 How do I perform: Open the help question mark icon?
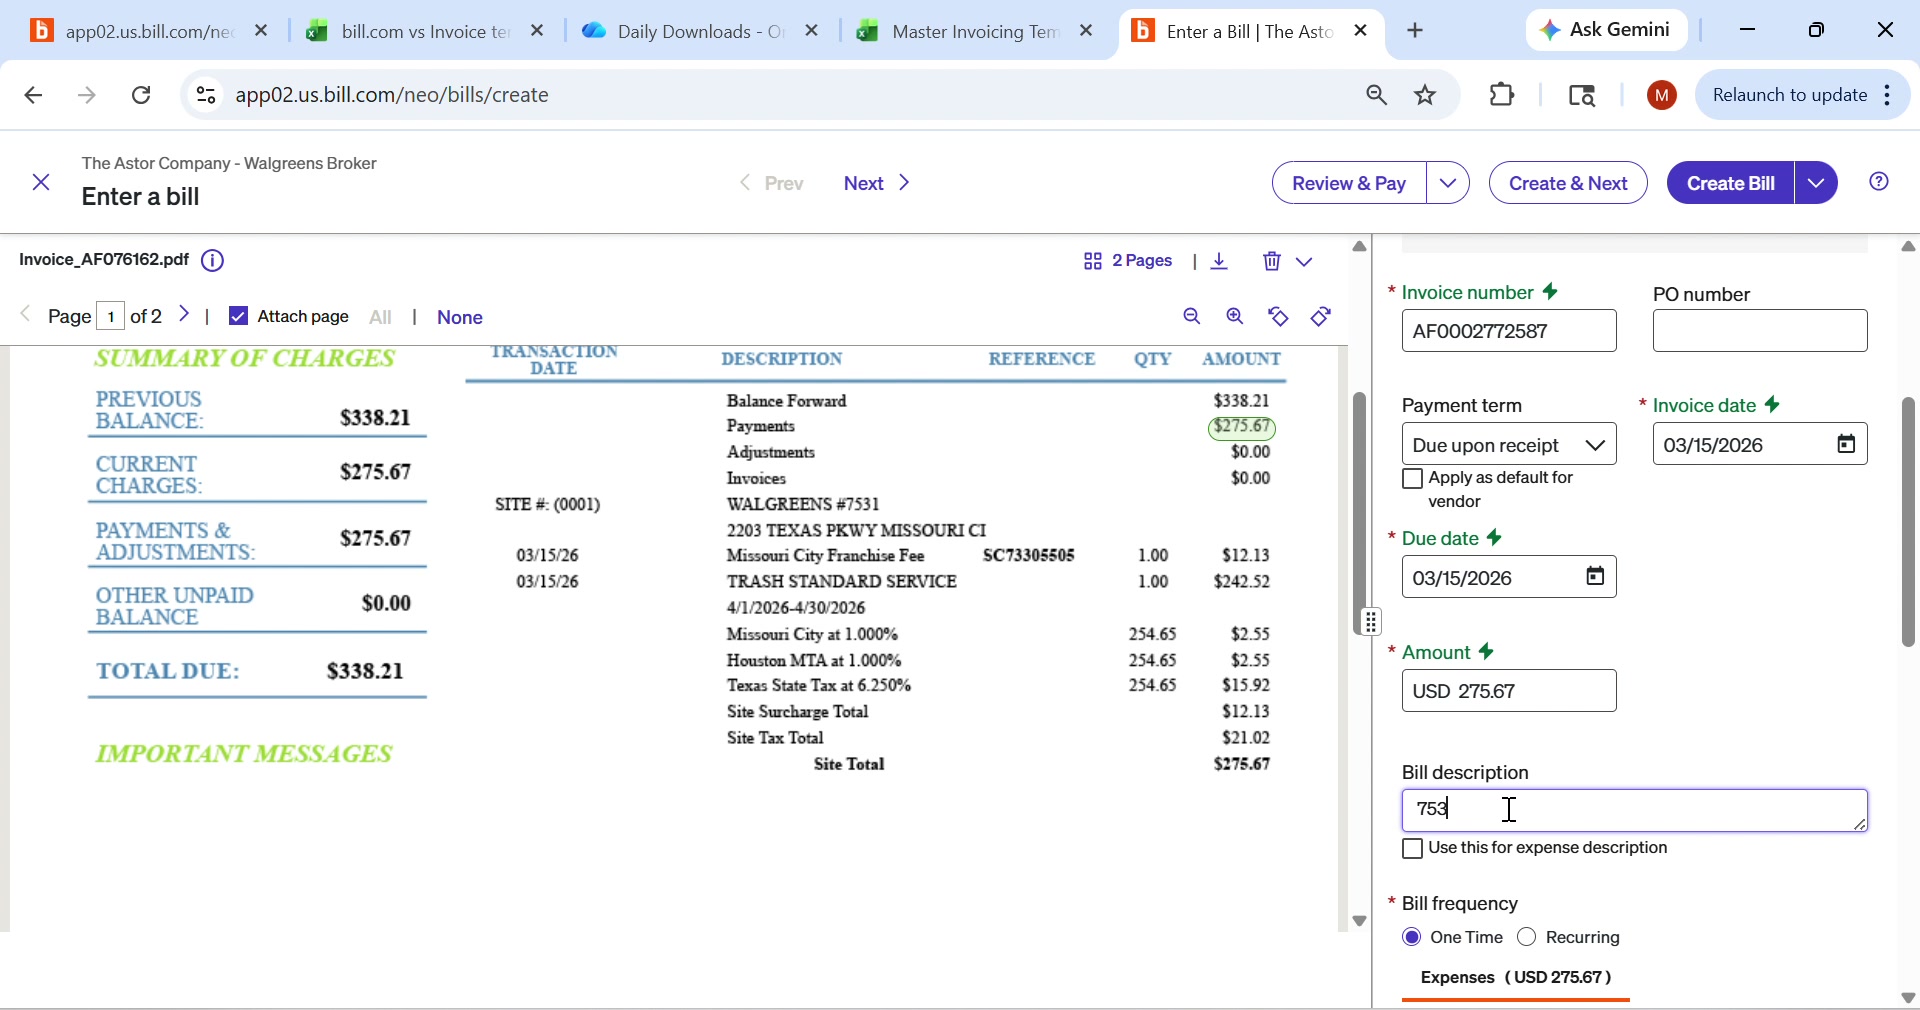[1880, 182]
